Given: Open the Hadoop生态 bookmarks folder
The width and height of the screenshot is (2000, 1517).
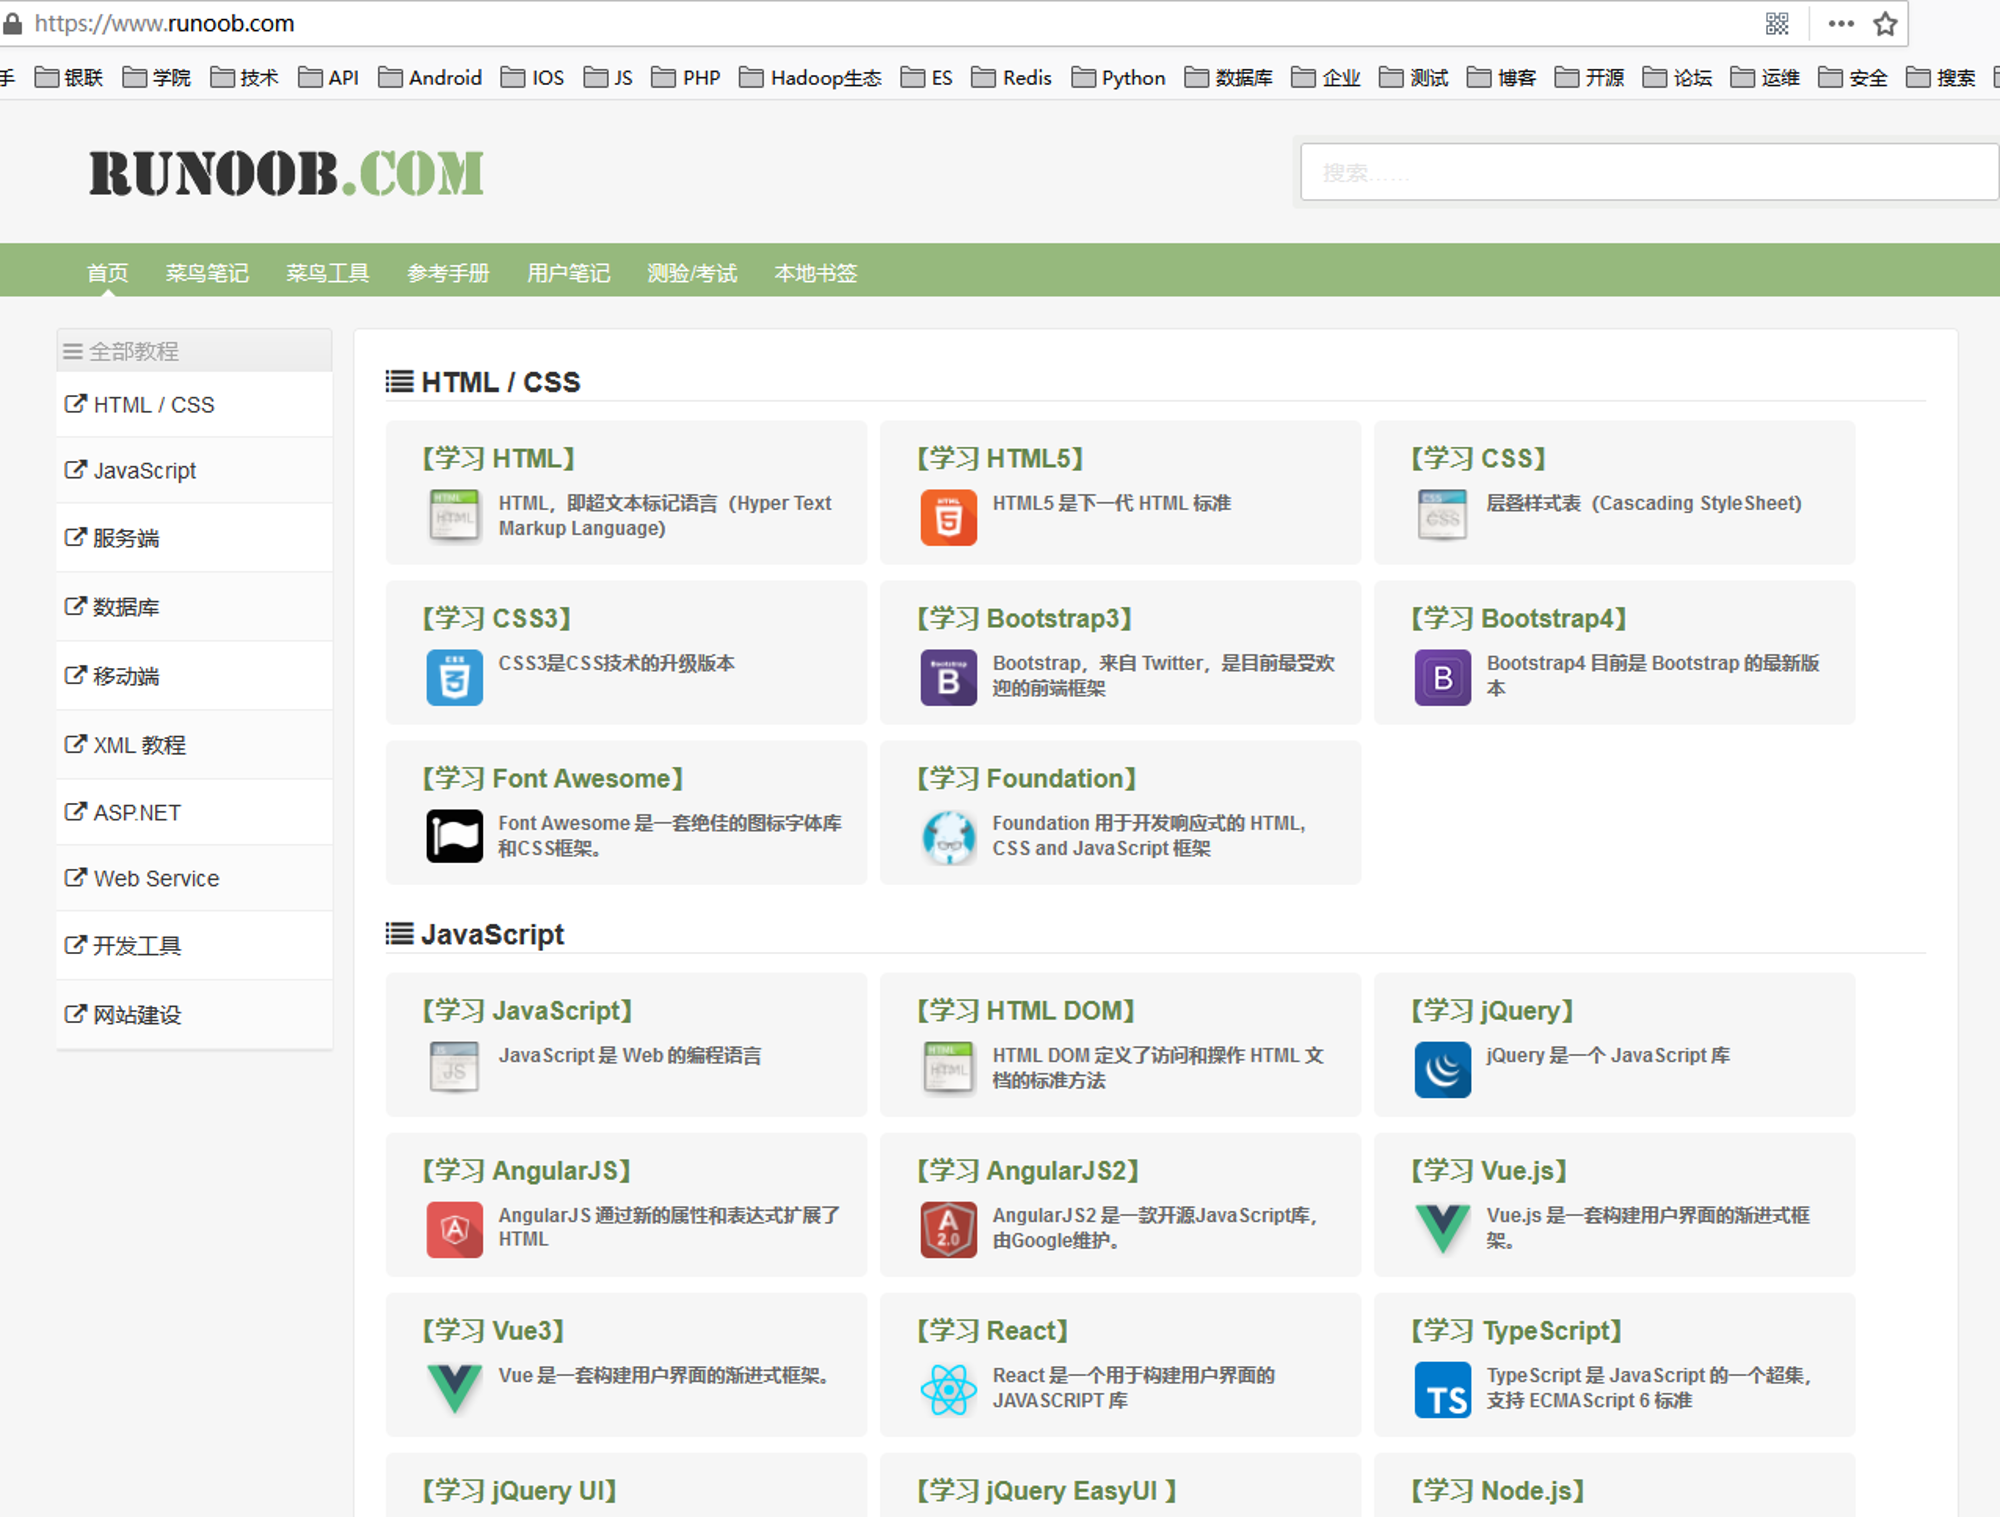Looking at the screenshot, I should 811,78.
